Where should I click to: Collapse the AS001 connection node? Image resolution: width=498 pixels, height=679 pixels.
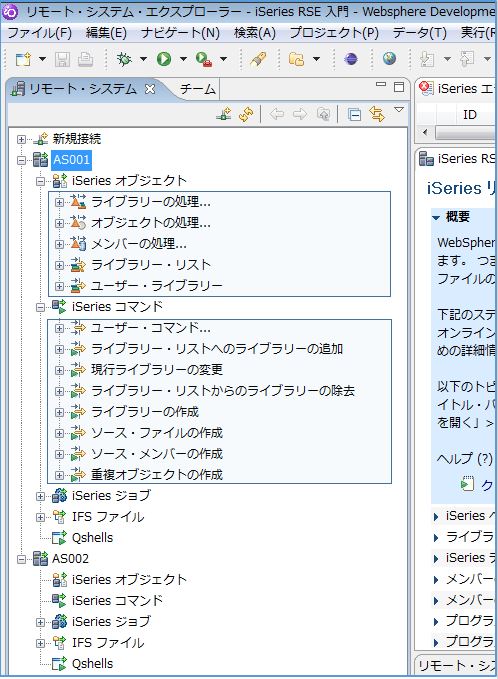[x=21, y=160]
